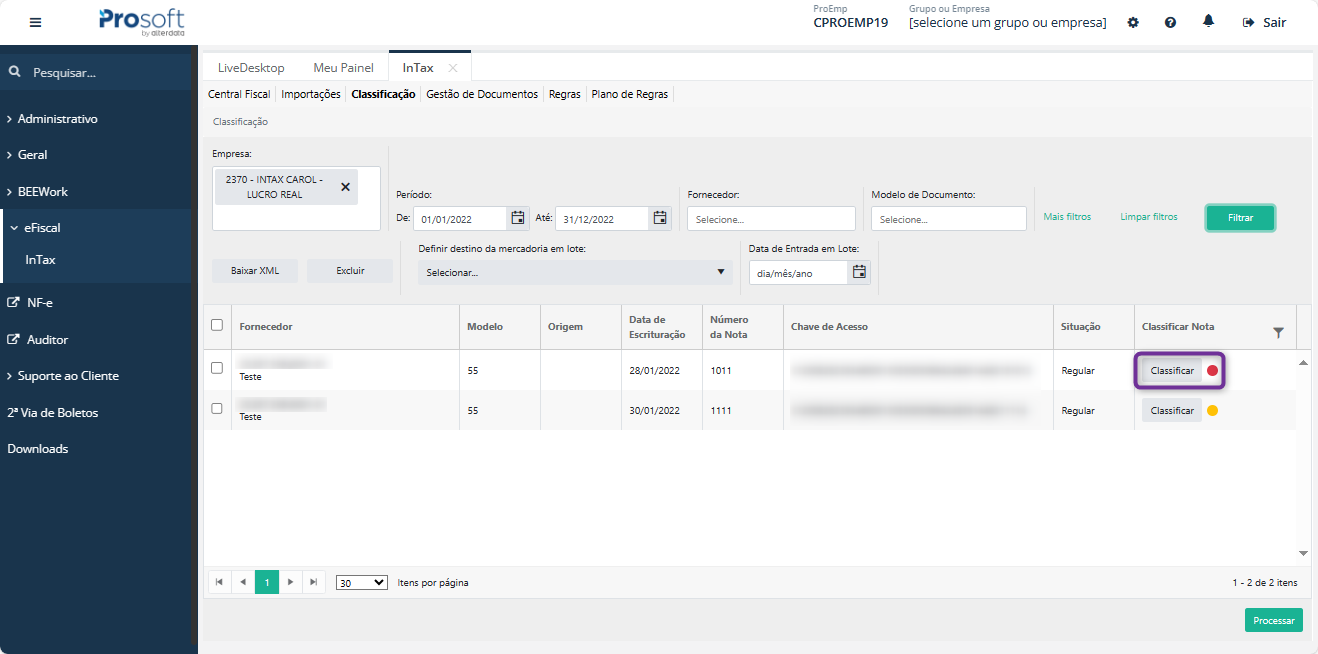Viewport: 1318px width, 654px height.
Task: Click the Prosoft logo
Action: coord(142,22)
